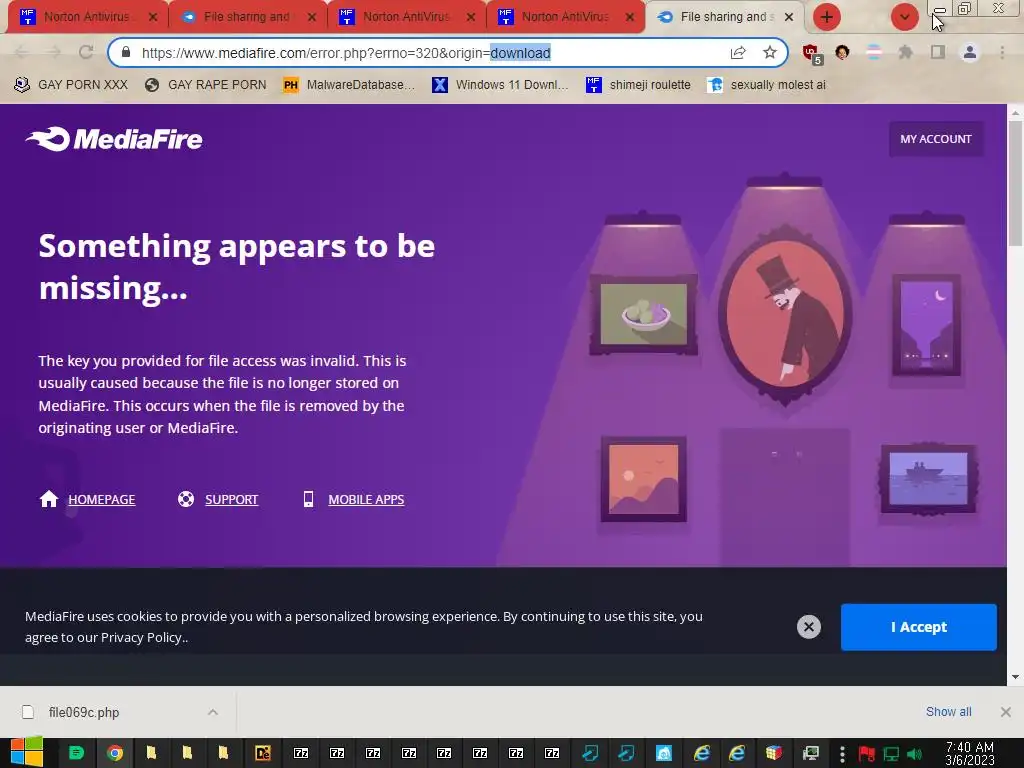Open the MalwareDatabase bookmark

point(349,85)
